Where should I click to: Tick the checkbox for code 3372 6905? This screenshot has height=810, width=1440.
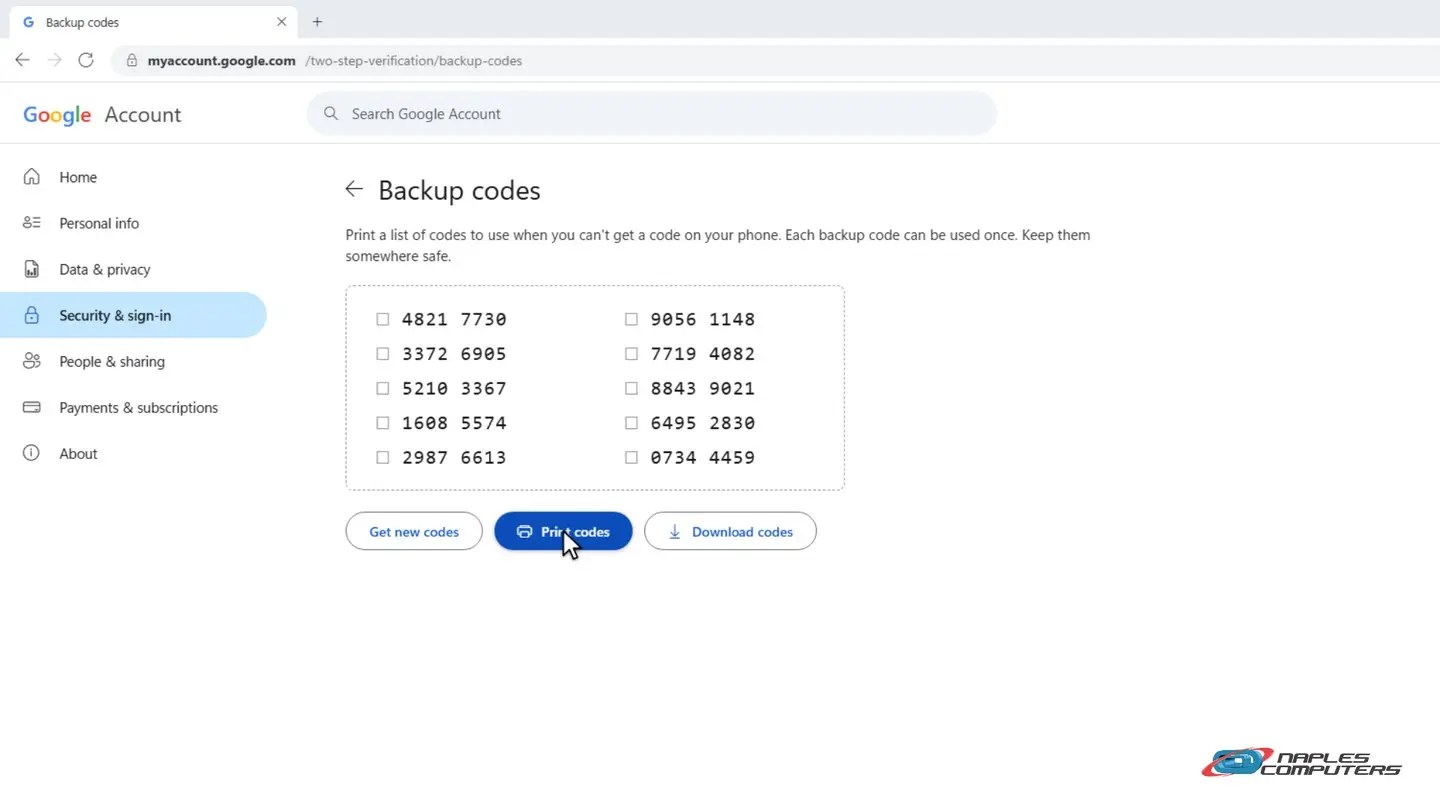pyautogui.click(x=382, y=353)
